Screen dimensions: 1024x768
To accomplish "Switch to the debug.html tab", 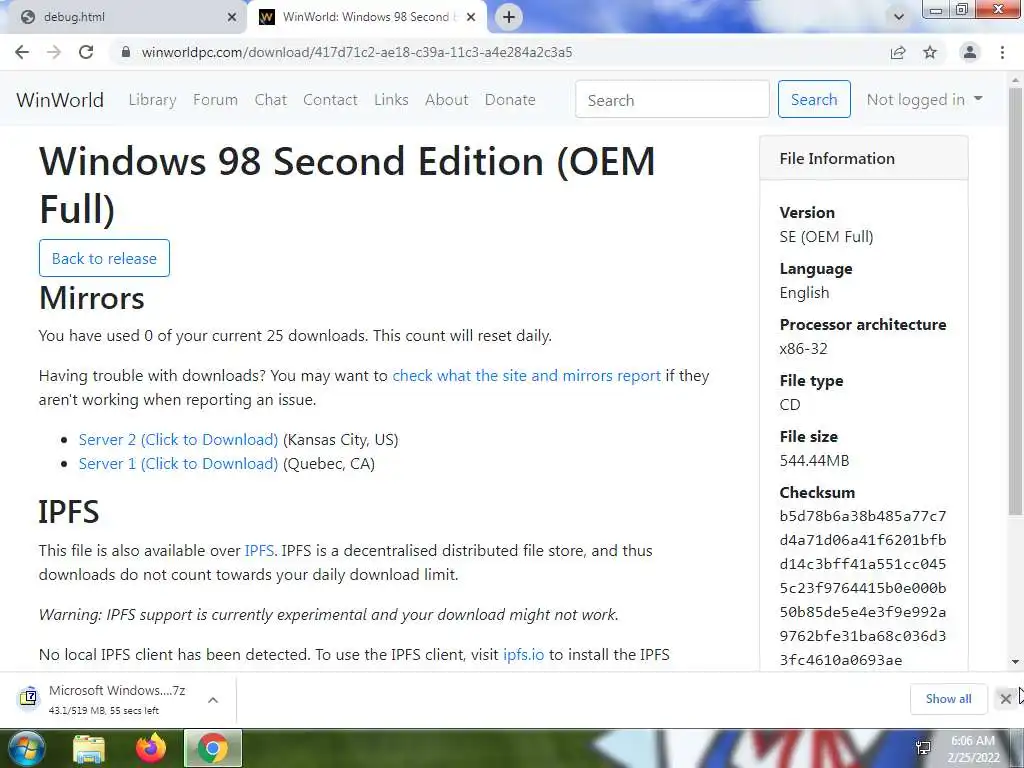I will pyautogui.click(x=124, y=17).
